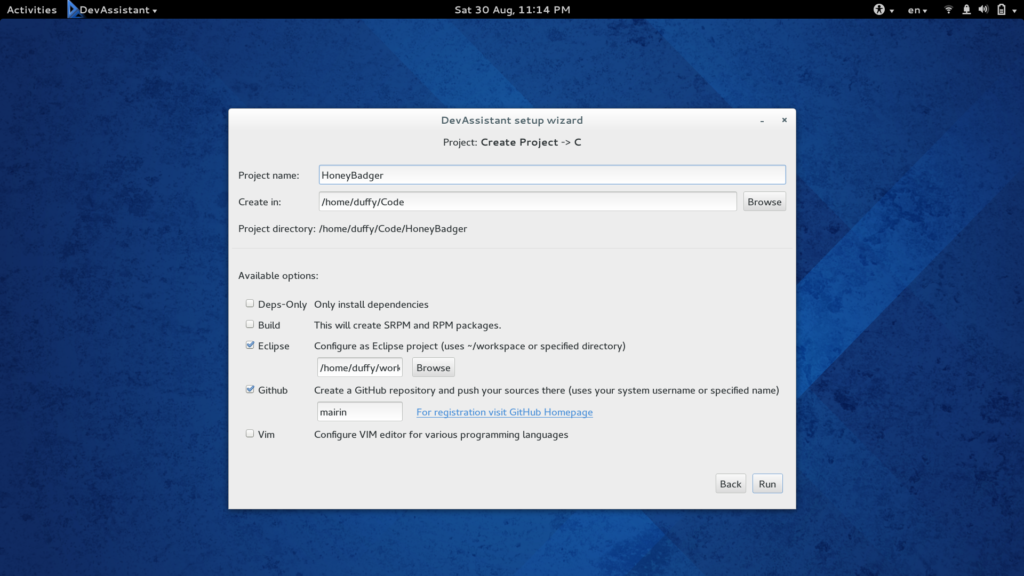Open the clock and calendar menu
Screen dimensions: 1024x576
pos(512,10)
